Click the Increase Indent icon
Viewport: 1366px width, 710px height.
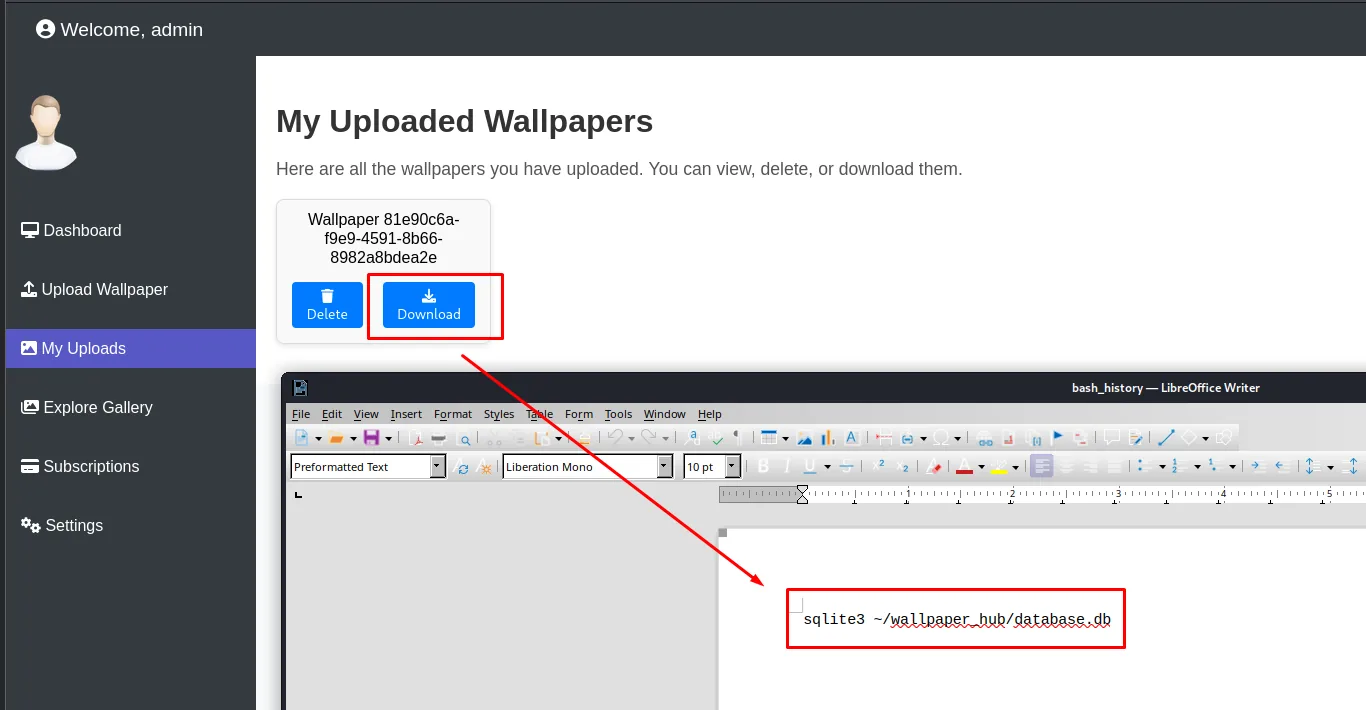click(x=1258, y=466)
